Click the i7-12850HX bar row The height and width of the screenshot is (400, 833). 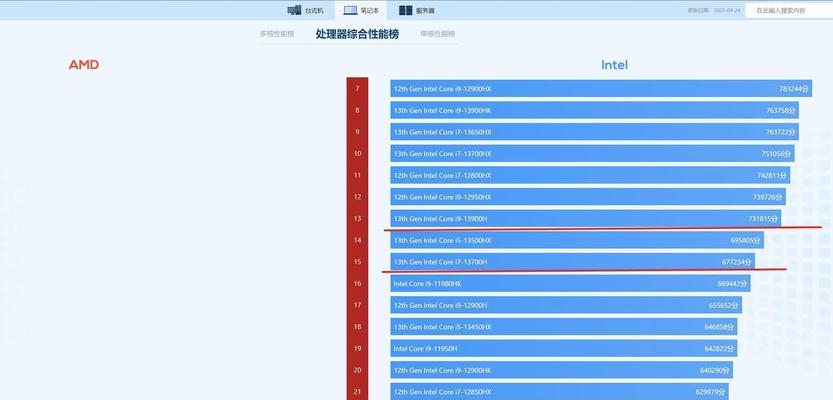coord(559,392)
